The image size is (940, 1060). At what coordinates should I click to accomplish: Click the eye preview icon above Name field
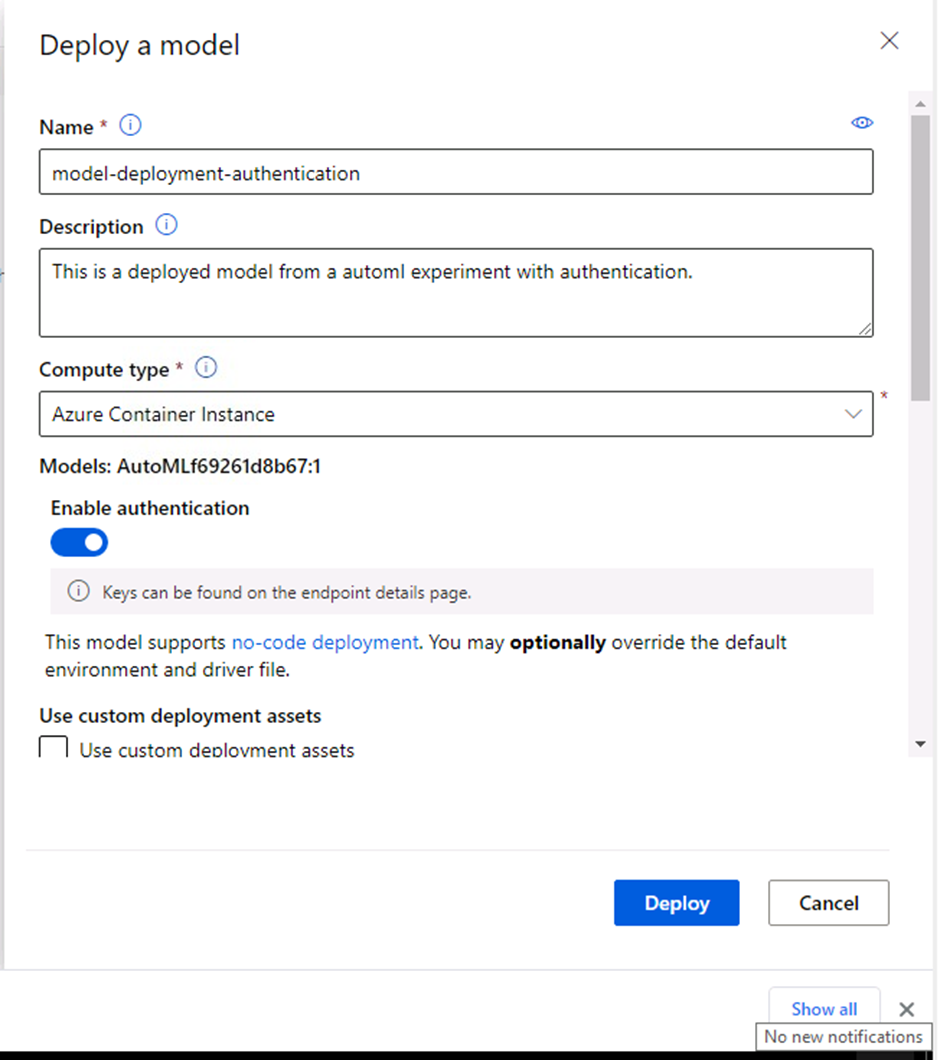coord(862,122)
